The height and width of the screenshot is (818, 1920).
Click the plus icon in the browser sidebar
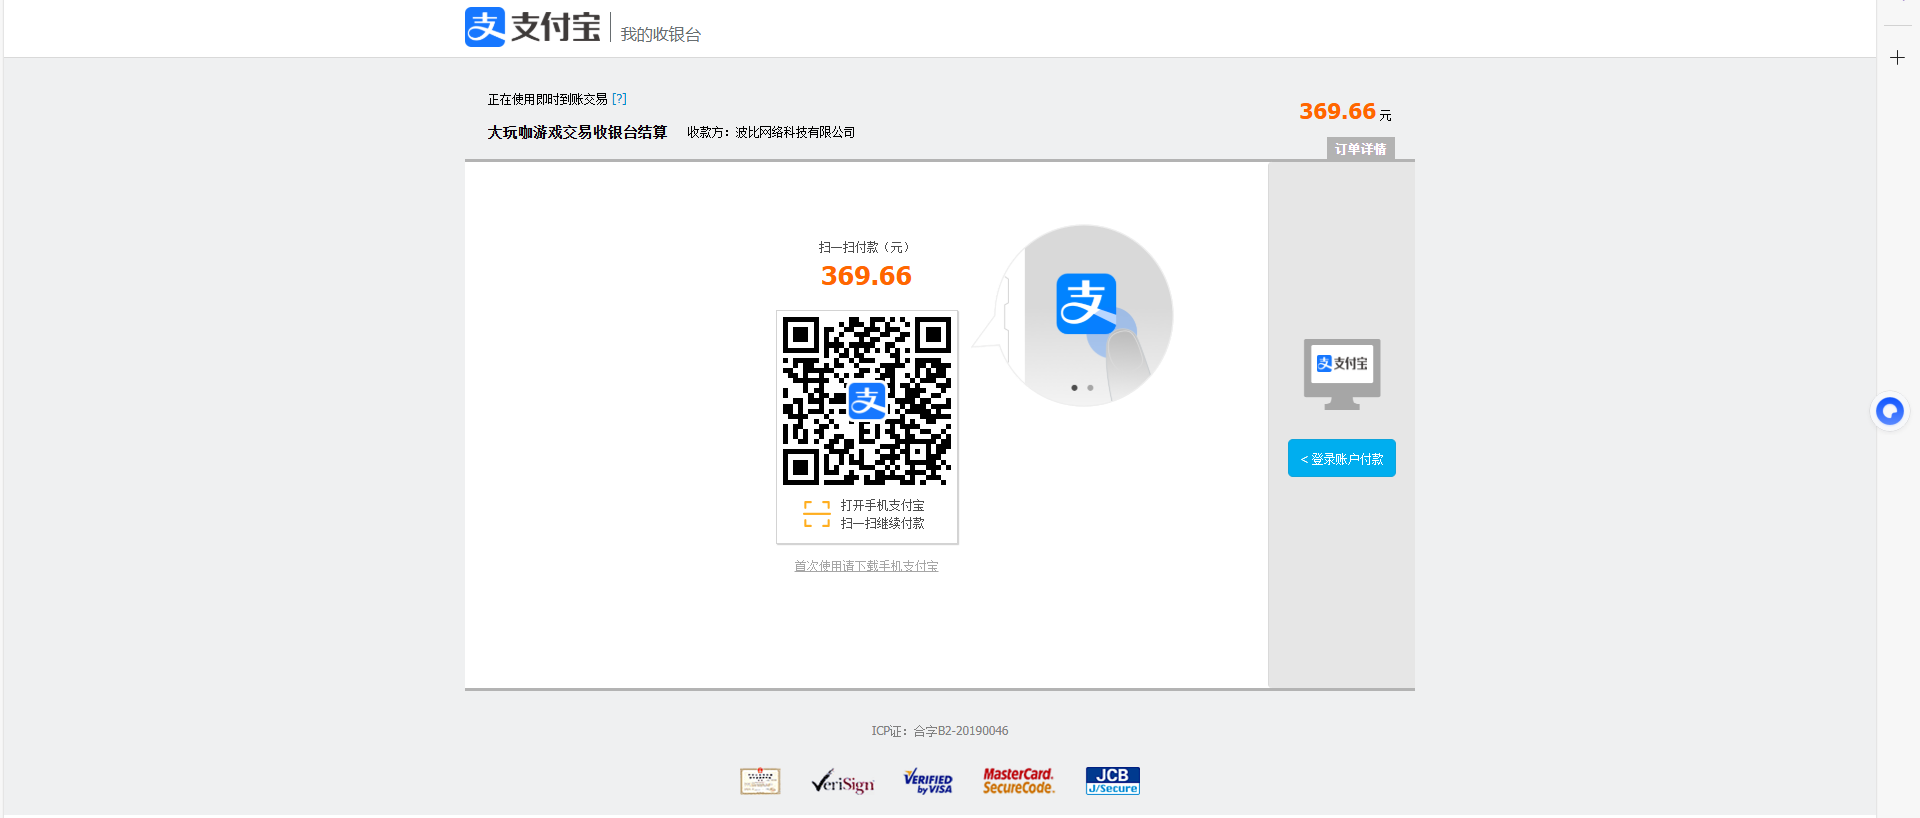(1897, 58)
